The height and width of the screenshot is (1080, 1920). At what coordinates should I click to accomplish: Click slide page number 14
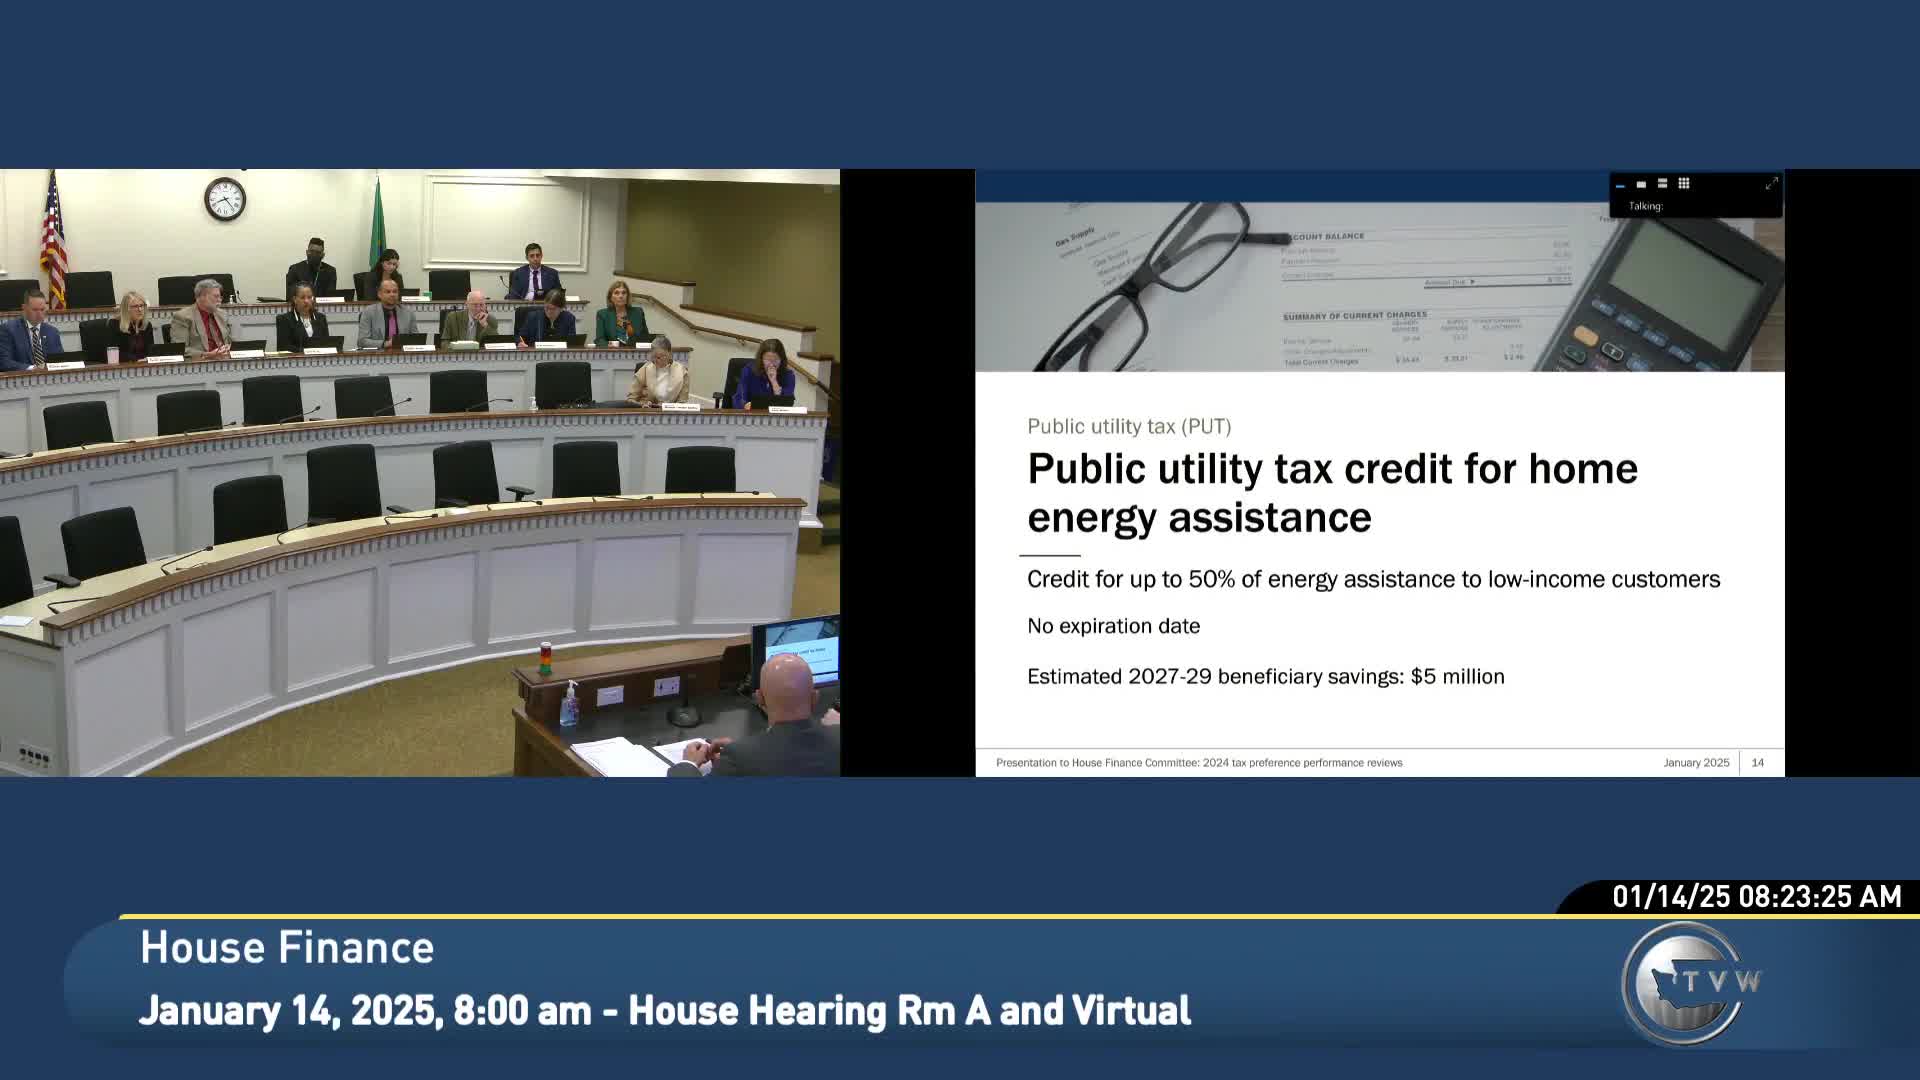click(x=1757, y=762)
